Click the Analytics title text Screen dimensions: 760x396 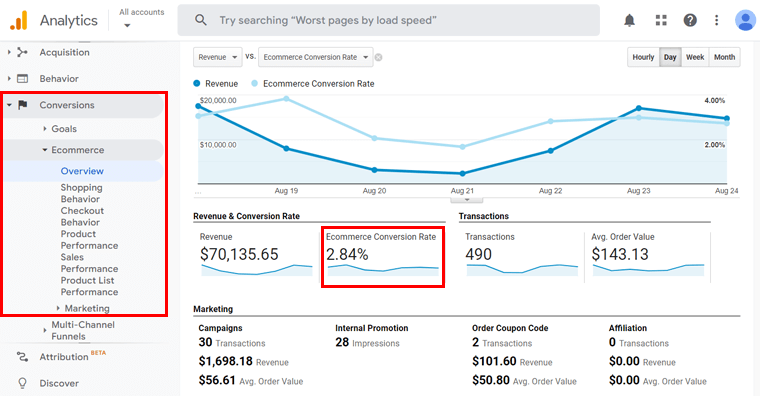click(69, 20)
